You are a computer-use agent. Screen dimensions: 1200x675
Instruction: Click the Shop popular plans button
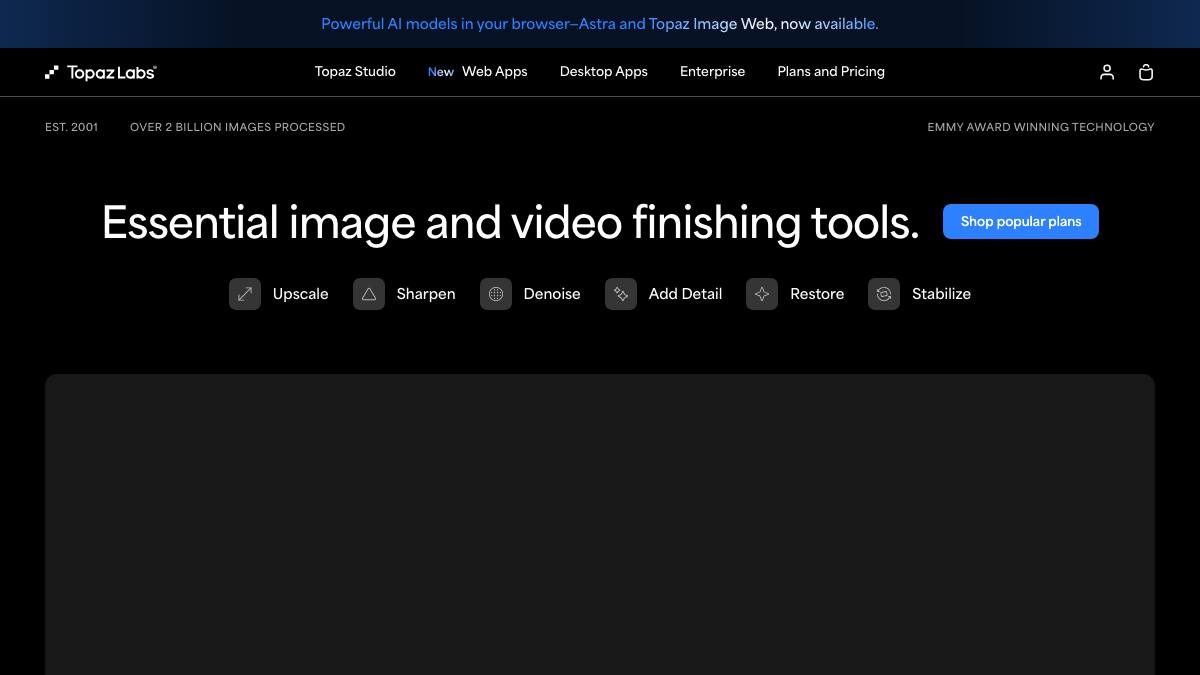(1021, 222)
